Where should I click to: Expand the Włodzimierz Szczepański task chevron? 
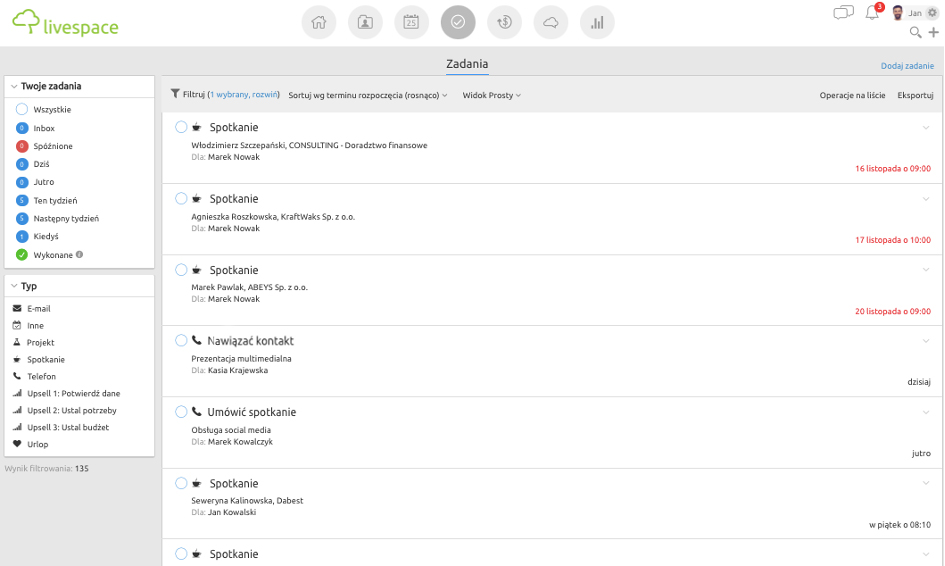coord(926,127)
